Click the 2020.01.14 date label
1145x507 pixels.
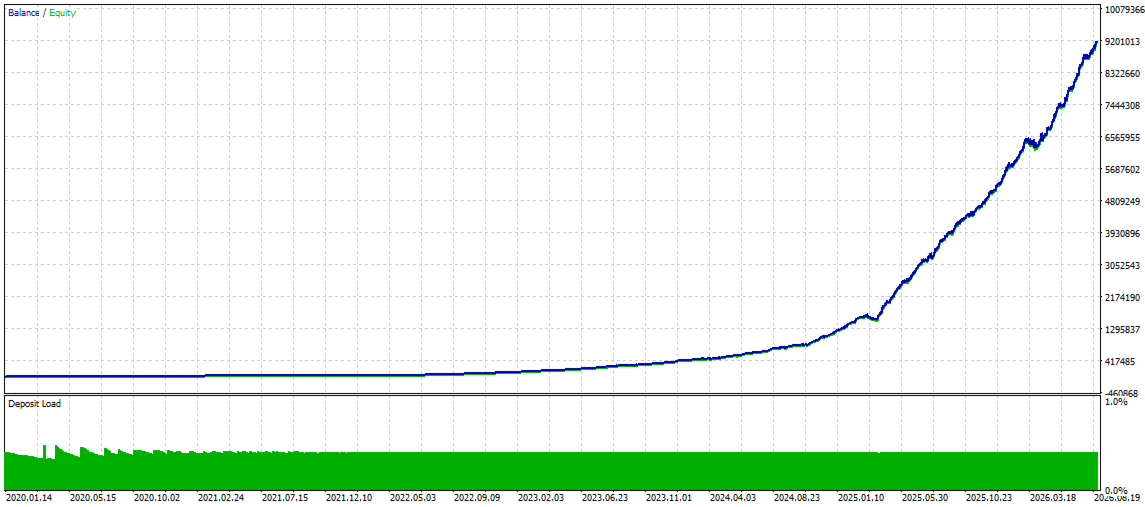[28, 498]
